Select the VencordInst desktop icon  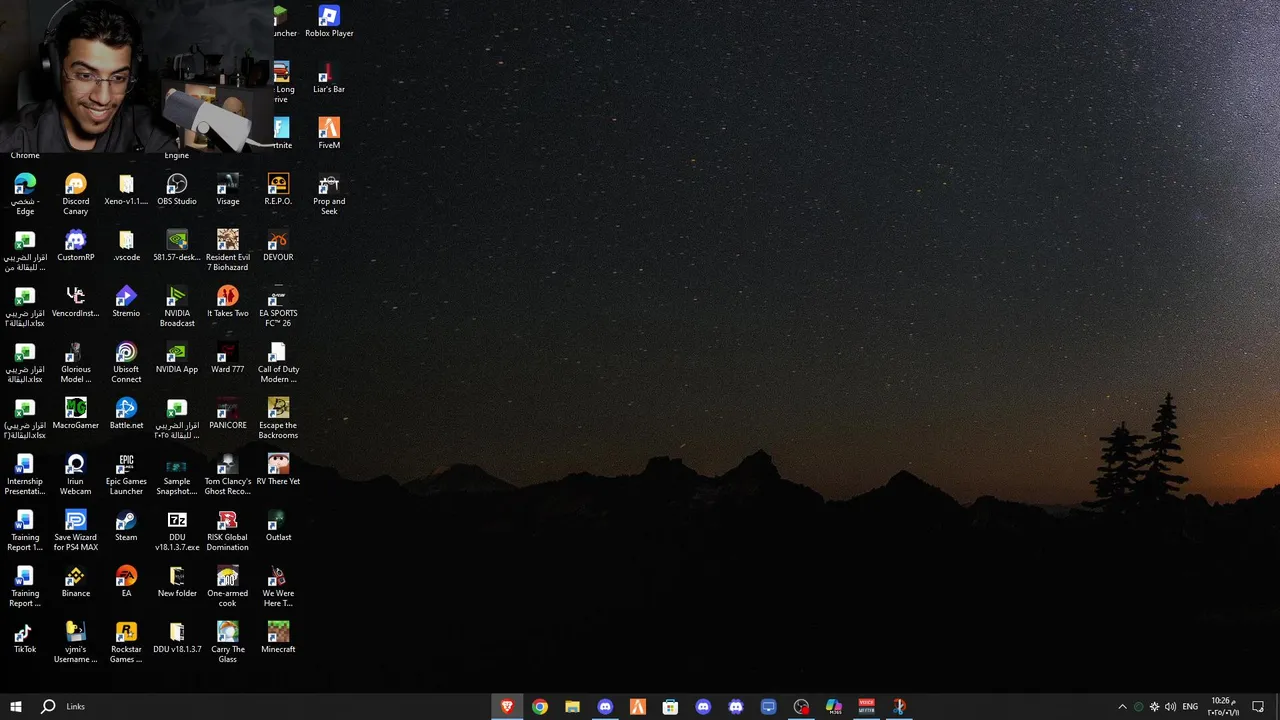coord(76,302)
